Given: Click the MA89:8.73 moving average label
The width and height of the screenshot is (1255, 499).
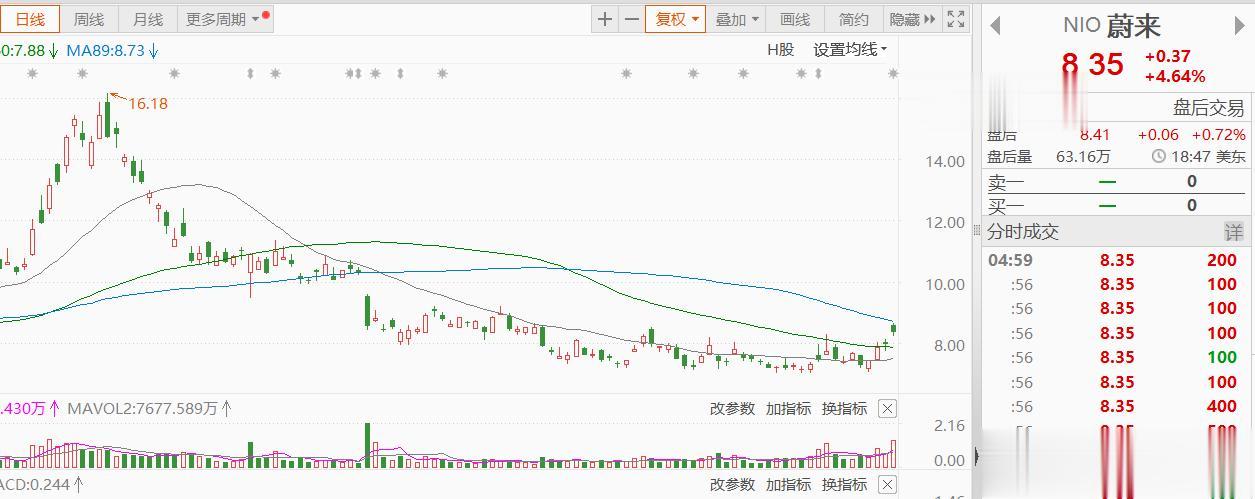Looking at the screenshot, I should pyautogui.click(x=112, y=50).
